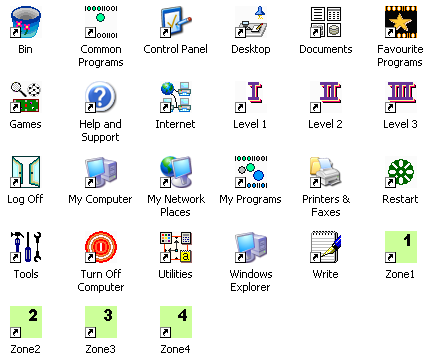Click the "Control Panel" label text
This screenshot has height=363, width=429.
point(175,49)
